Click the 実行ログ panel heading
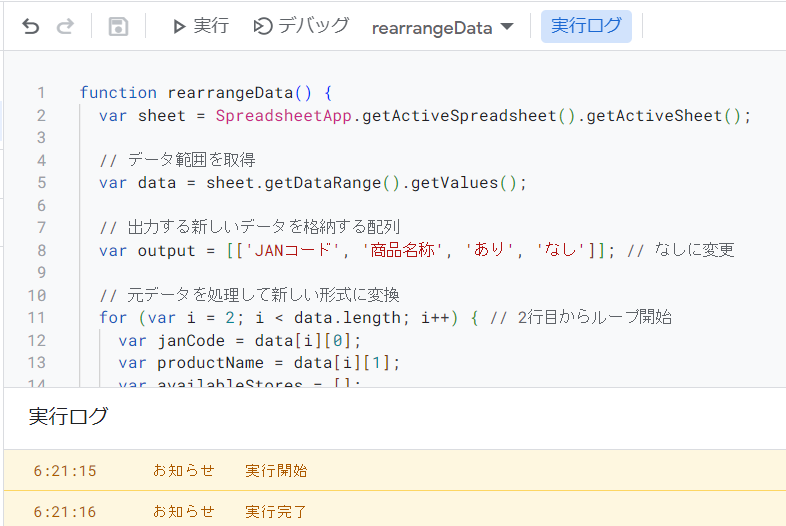Screen dimensions: 786x526 pyautogui.click(x=68, y=416)
